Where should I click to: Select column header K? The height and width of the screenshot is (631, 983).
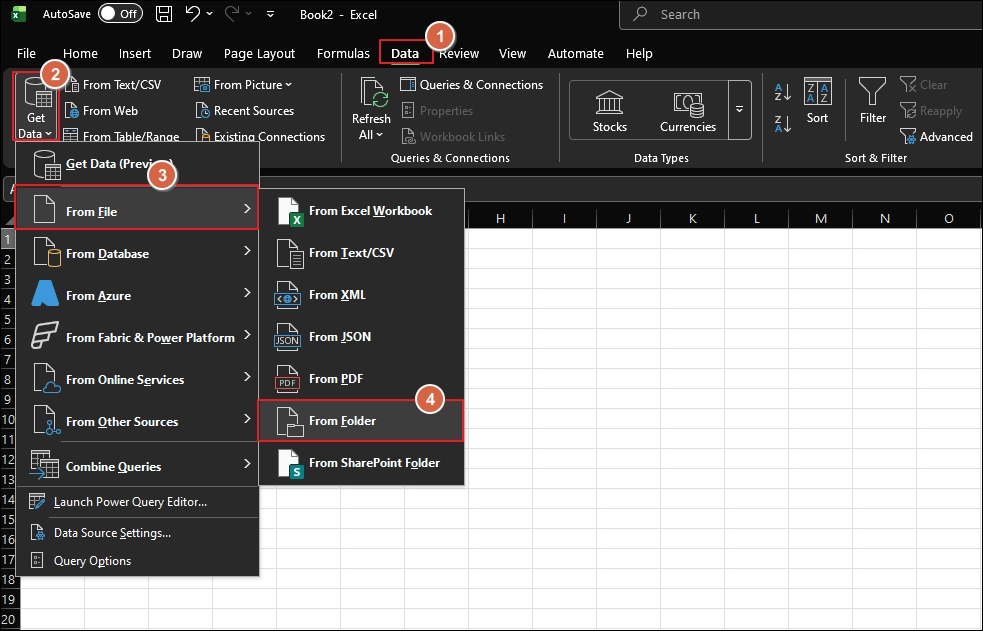(693, 219)
